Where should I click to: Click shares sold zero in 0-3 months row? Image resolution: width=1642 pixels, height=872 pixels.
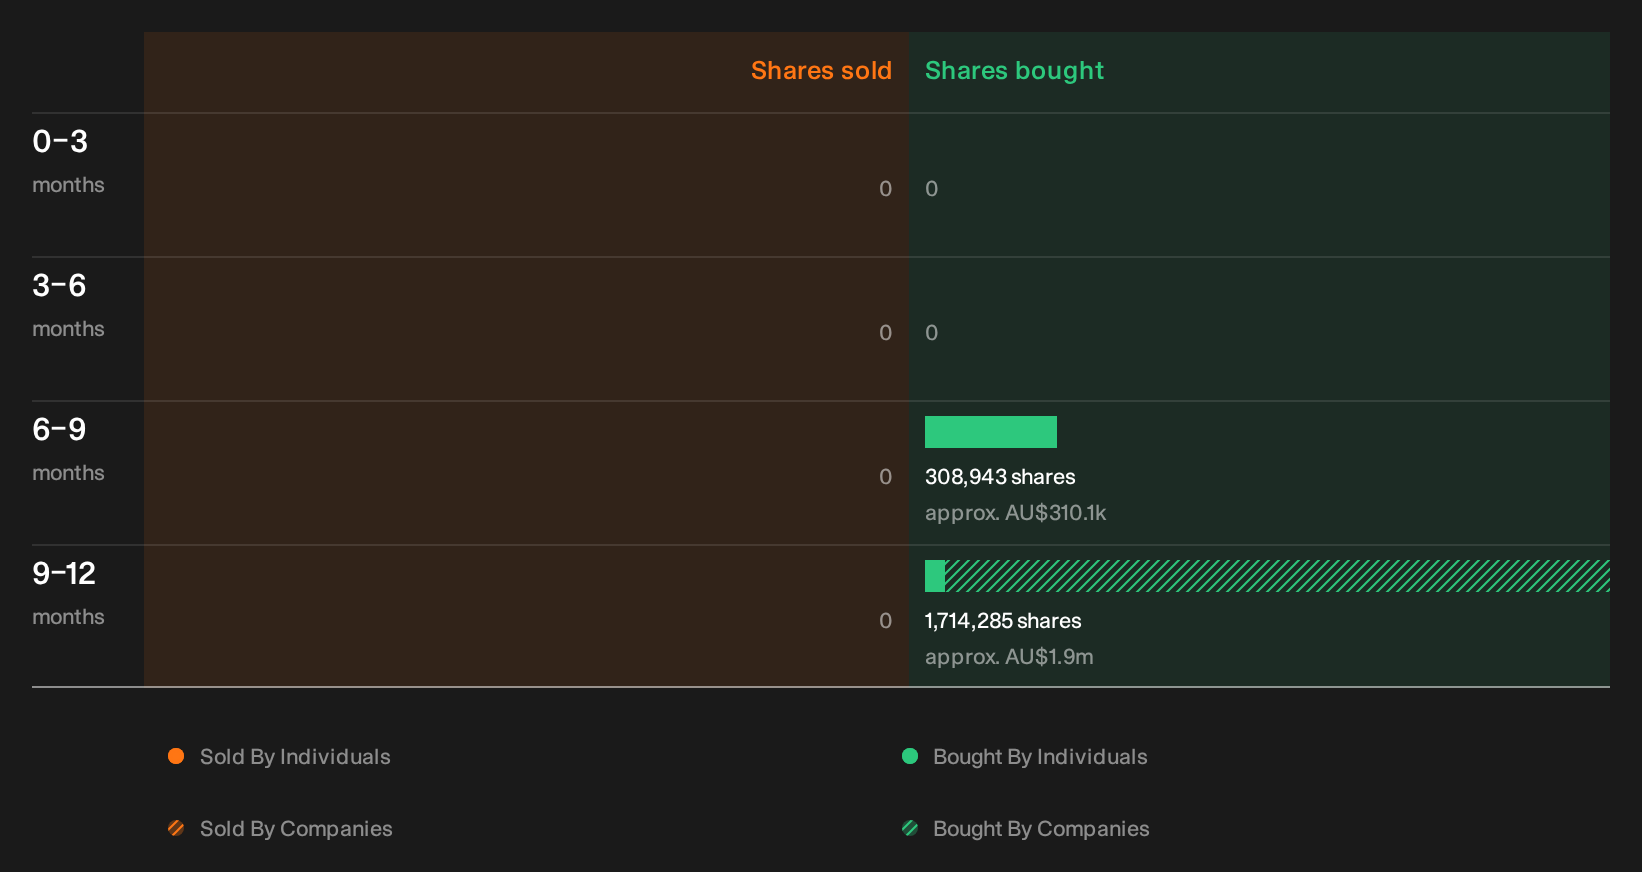885,189
